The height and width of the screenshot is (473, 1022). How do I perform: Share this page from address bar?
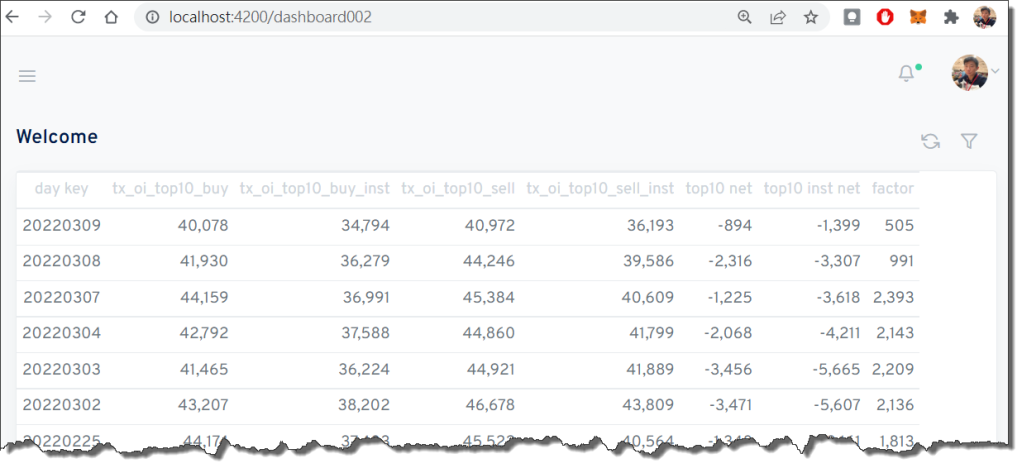(777, 17)
